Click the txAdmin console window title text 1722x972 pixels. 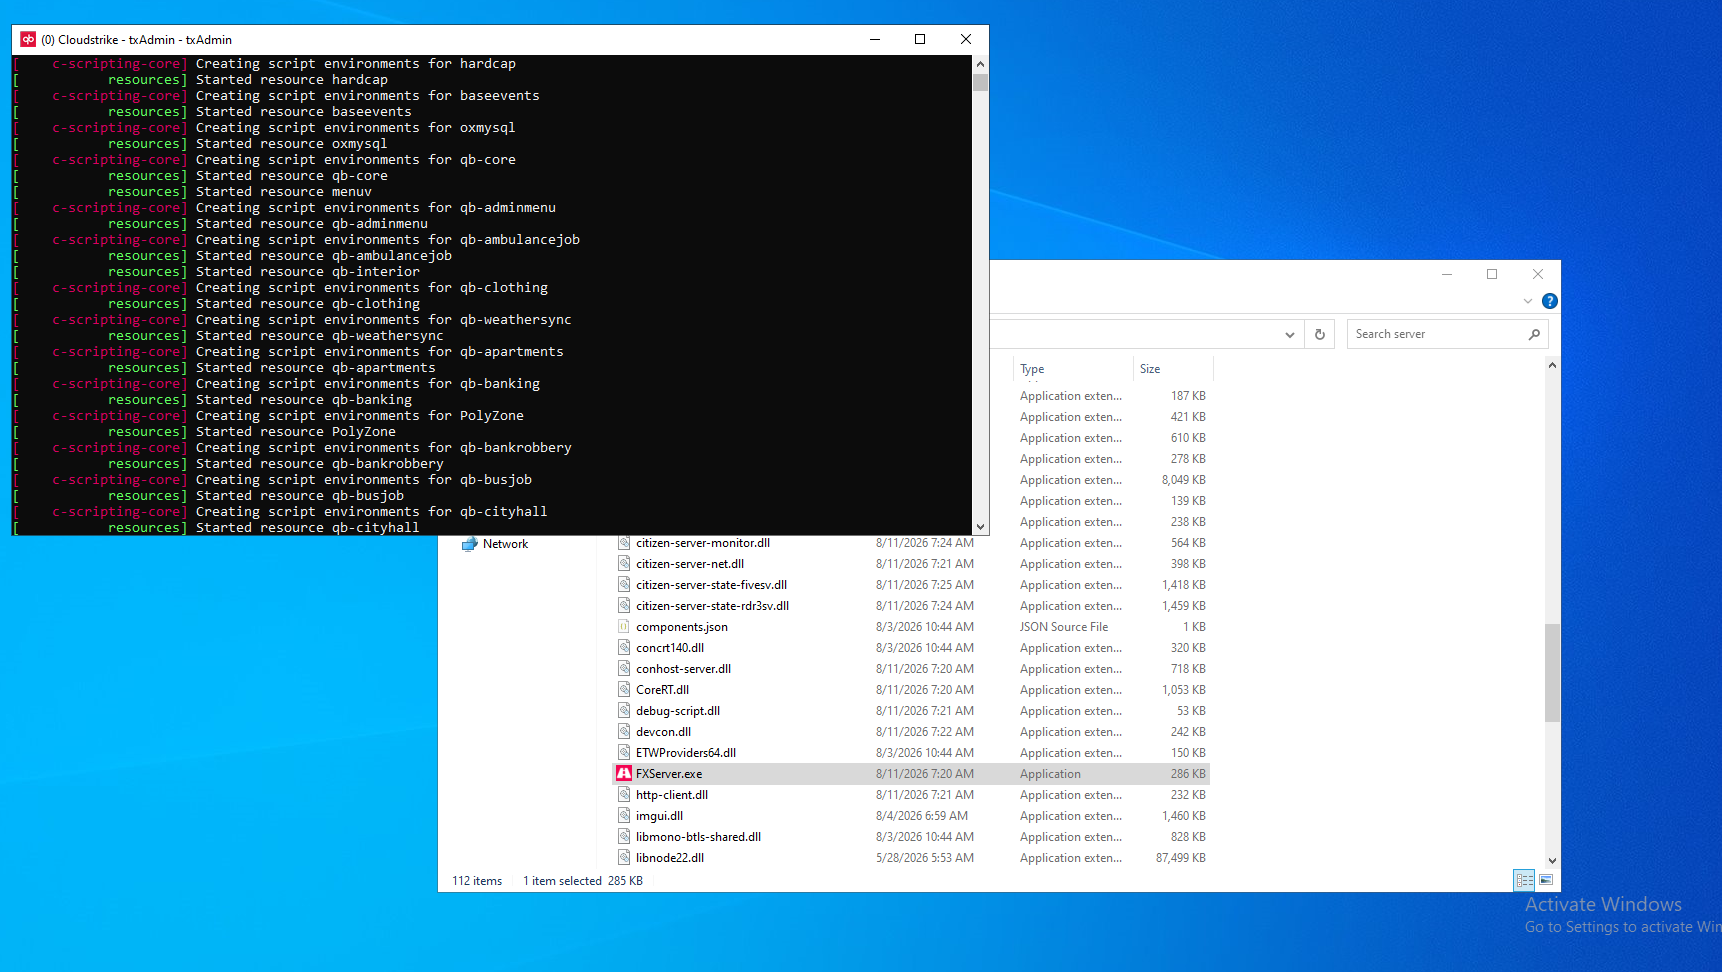[136, 40]
